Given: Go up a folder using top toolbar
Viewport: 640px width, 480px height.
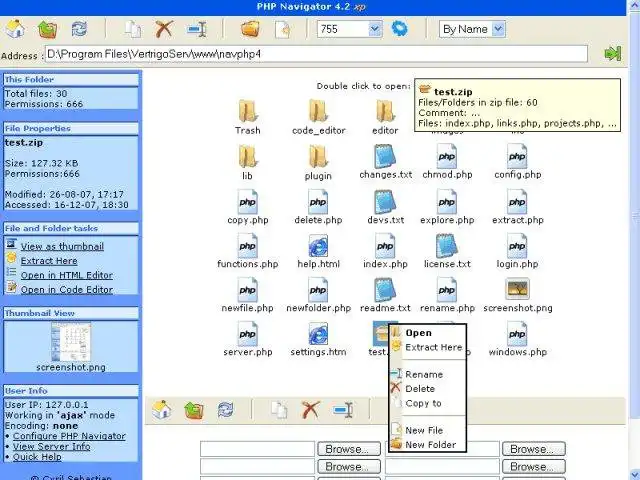Looking at the screenshot, I should (x=47, y=29).
